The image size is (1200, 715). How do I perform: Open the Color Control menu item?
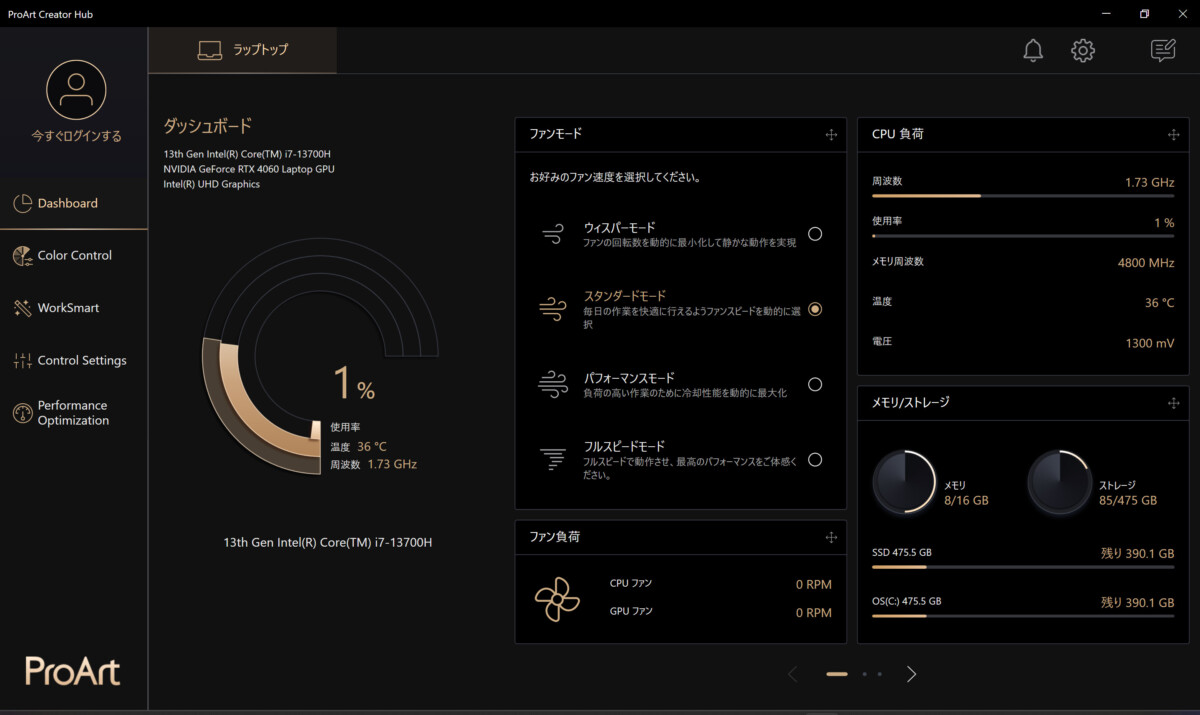point(74,256)
